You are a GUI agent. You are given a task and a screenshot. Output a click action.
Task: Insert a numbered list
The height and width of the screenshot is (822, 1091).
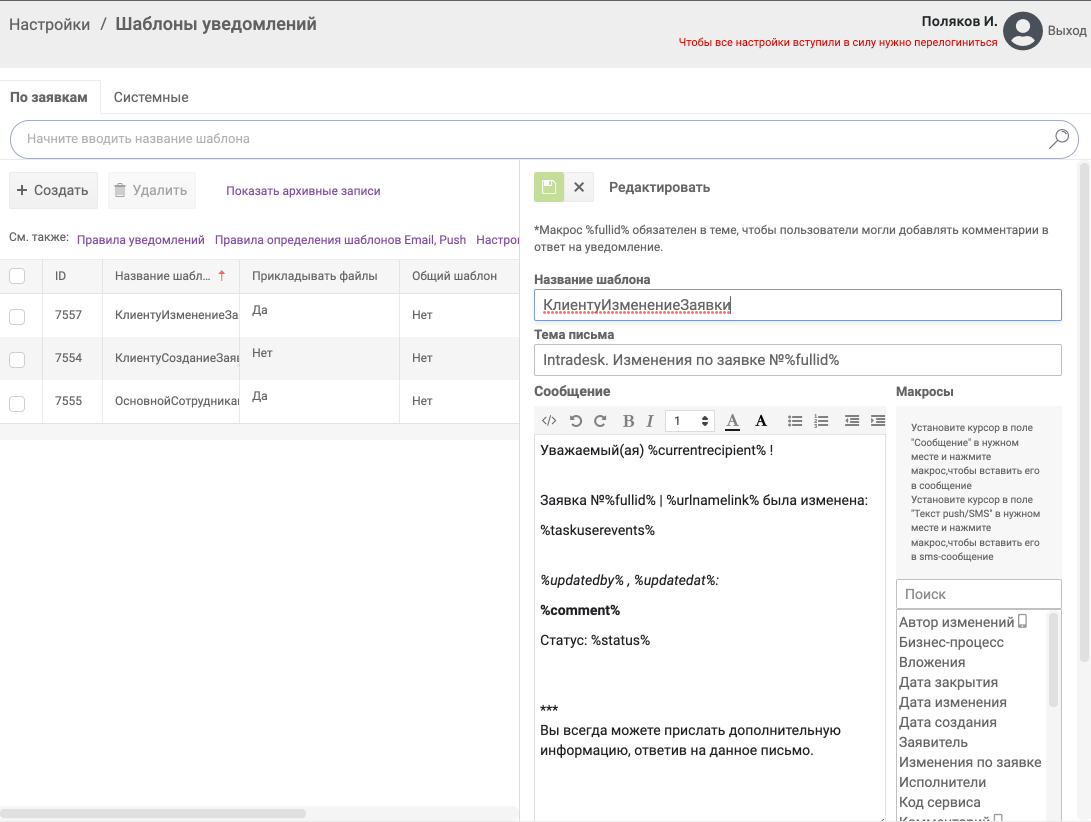pyautogui.click(x=822, y=420)
